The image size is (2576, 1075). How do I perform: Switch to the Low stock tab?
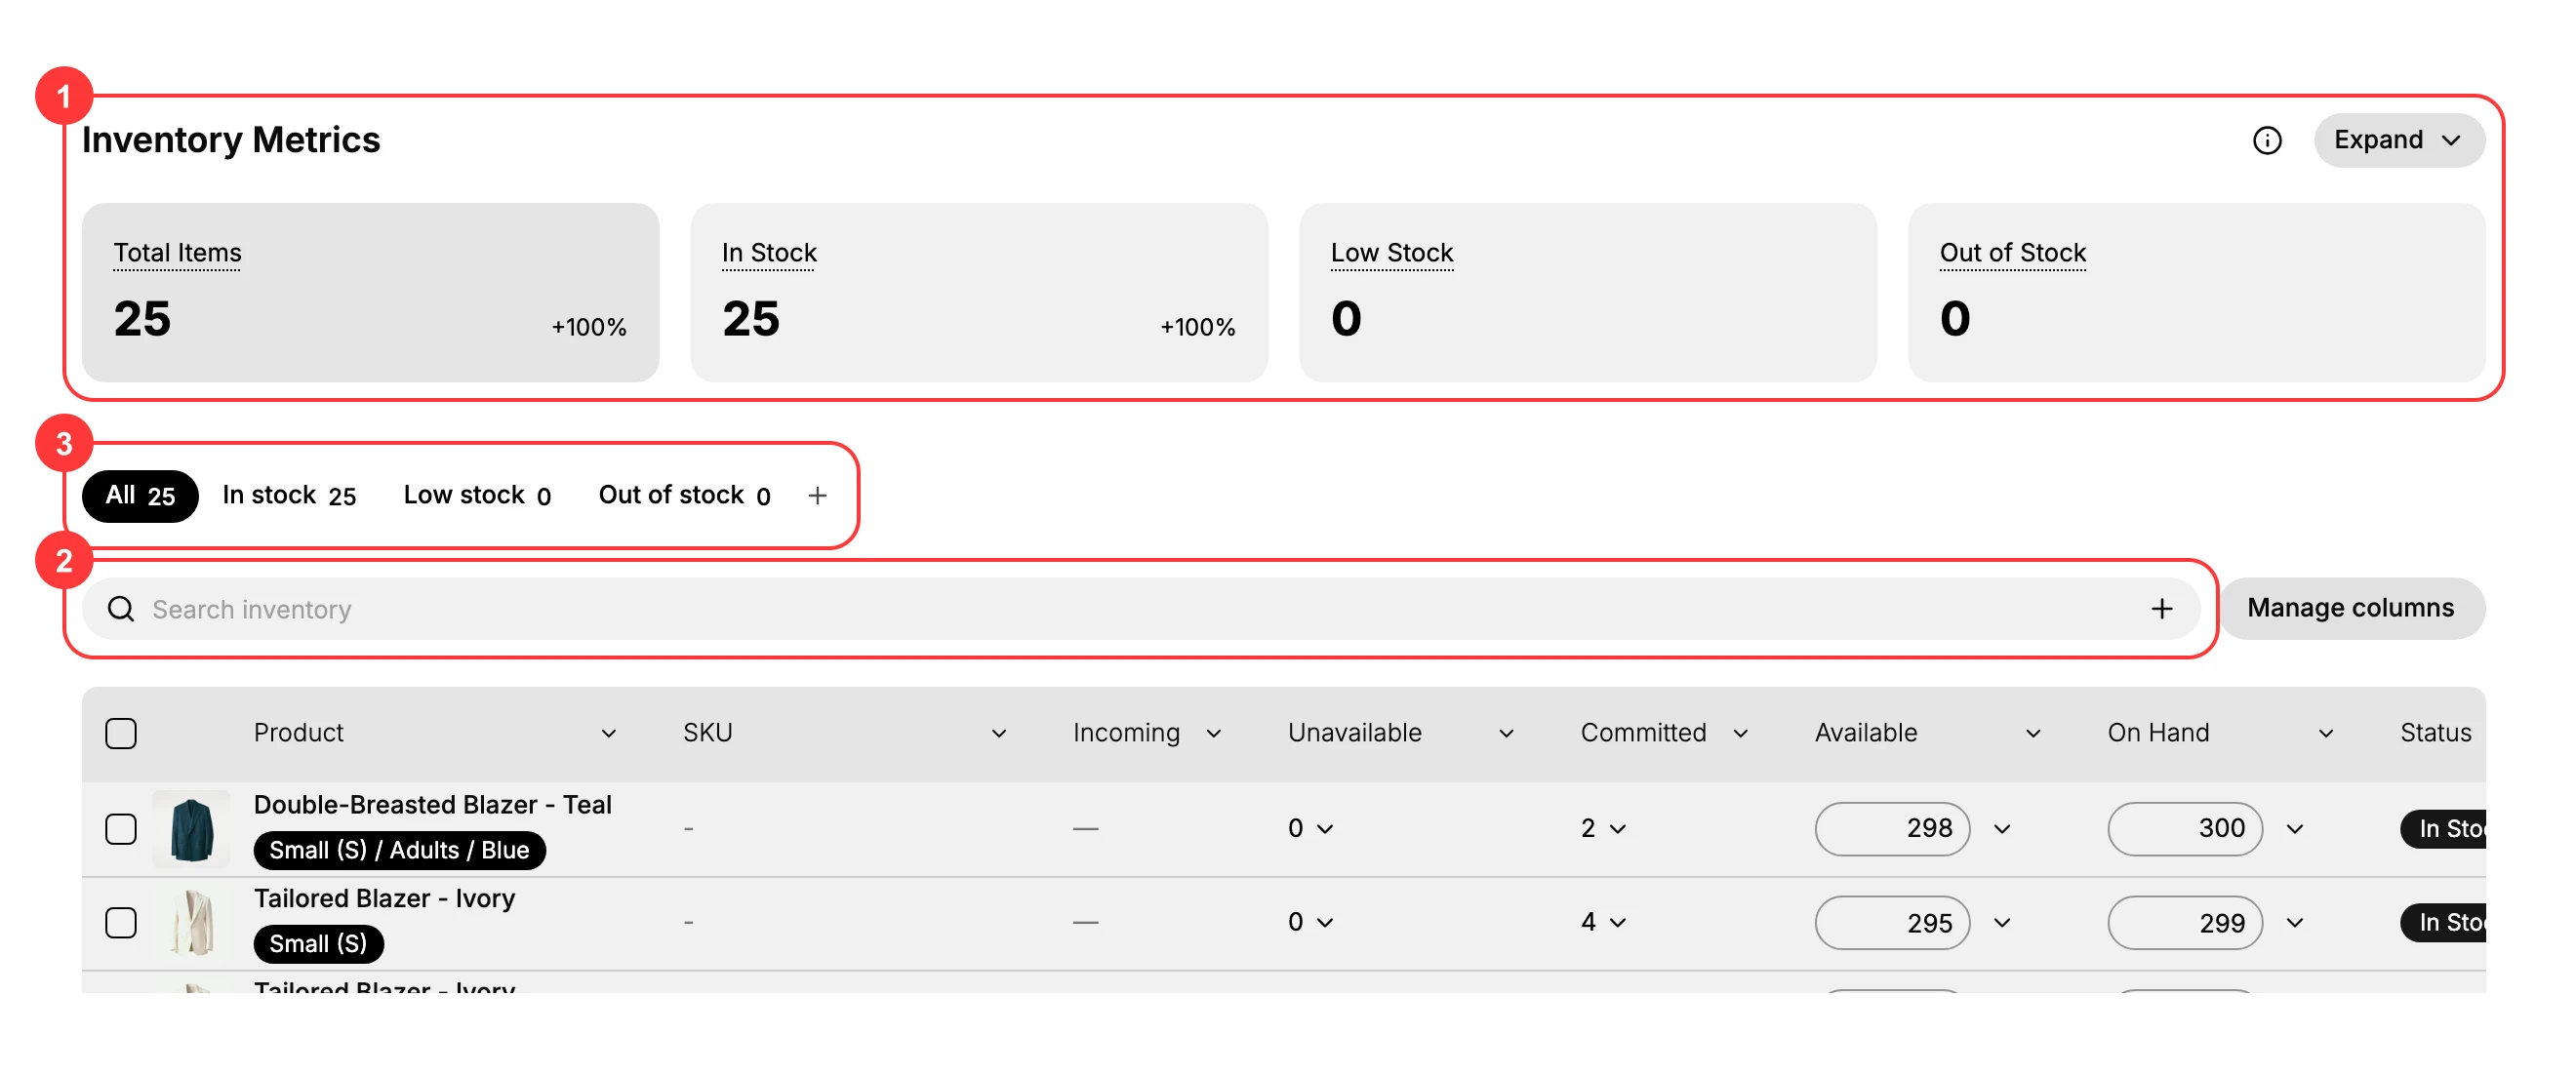pyautogui.click(x=477, y=495)
